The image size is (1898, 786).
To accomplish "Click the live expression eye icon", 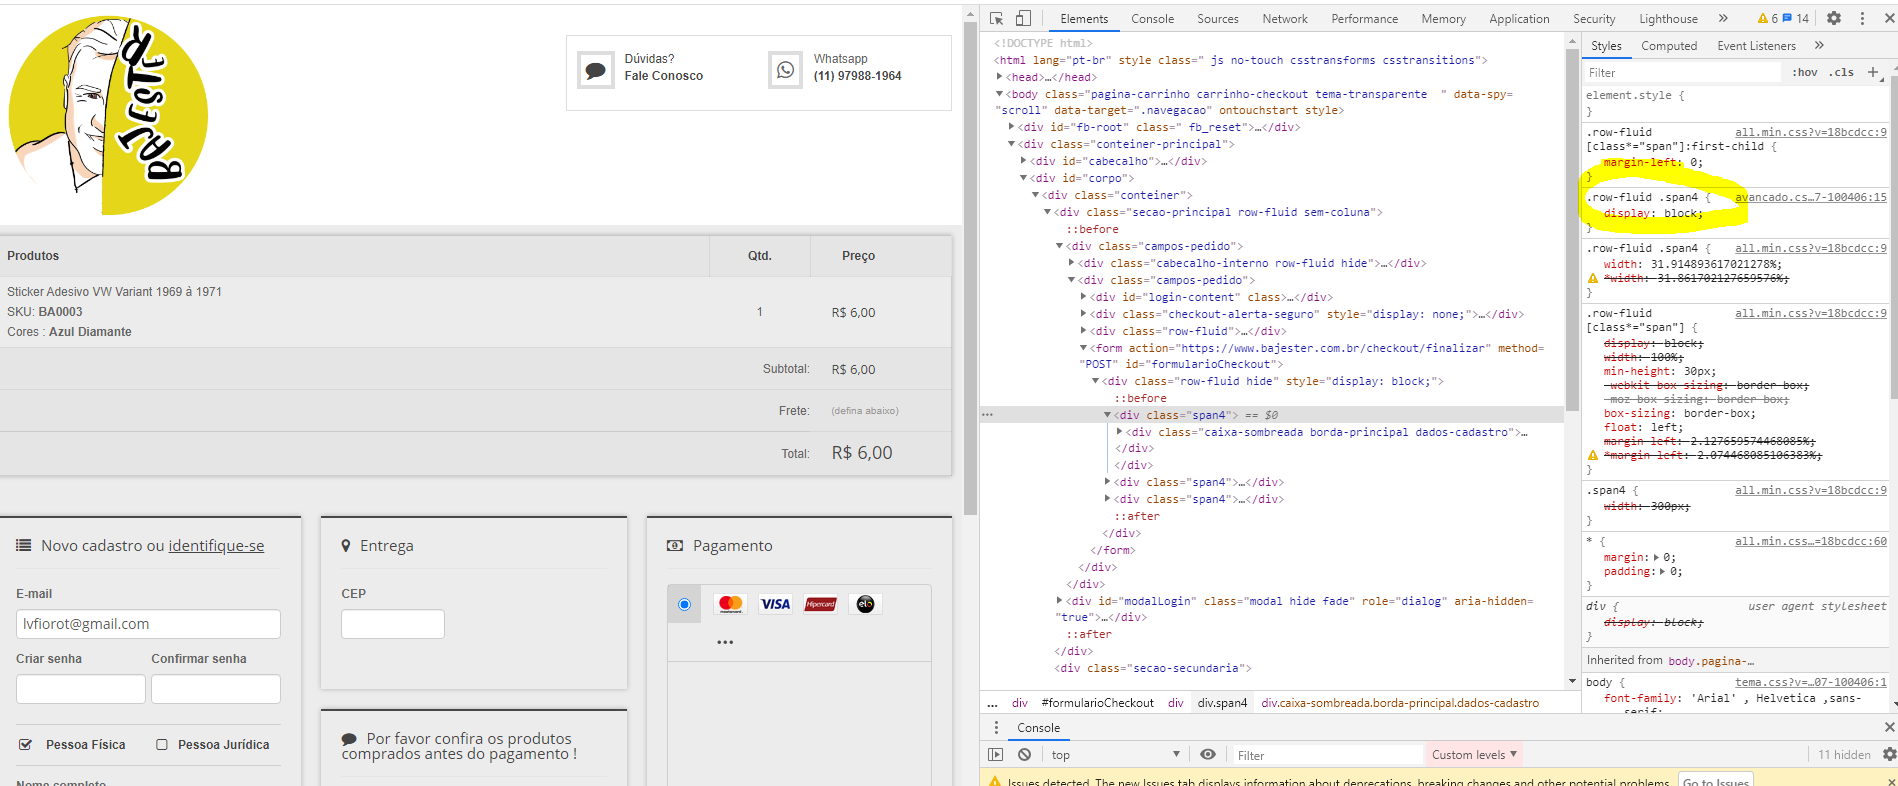I will click(x=1208, y=754).
